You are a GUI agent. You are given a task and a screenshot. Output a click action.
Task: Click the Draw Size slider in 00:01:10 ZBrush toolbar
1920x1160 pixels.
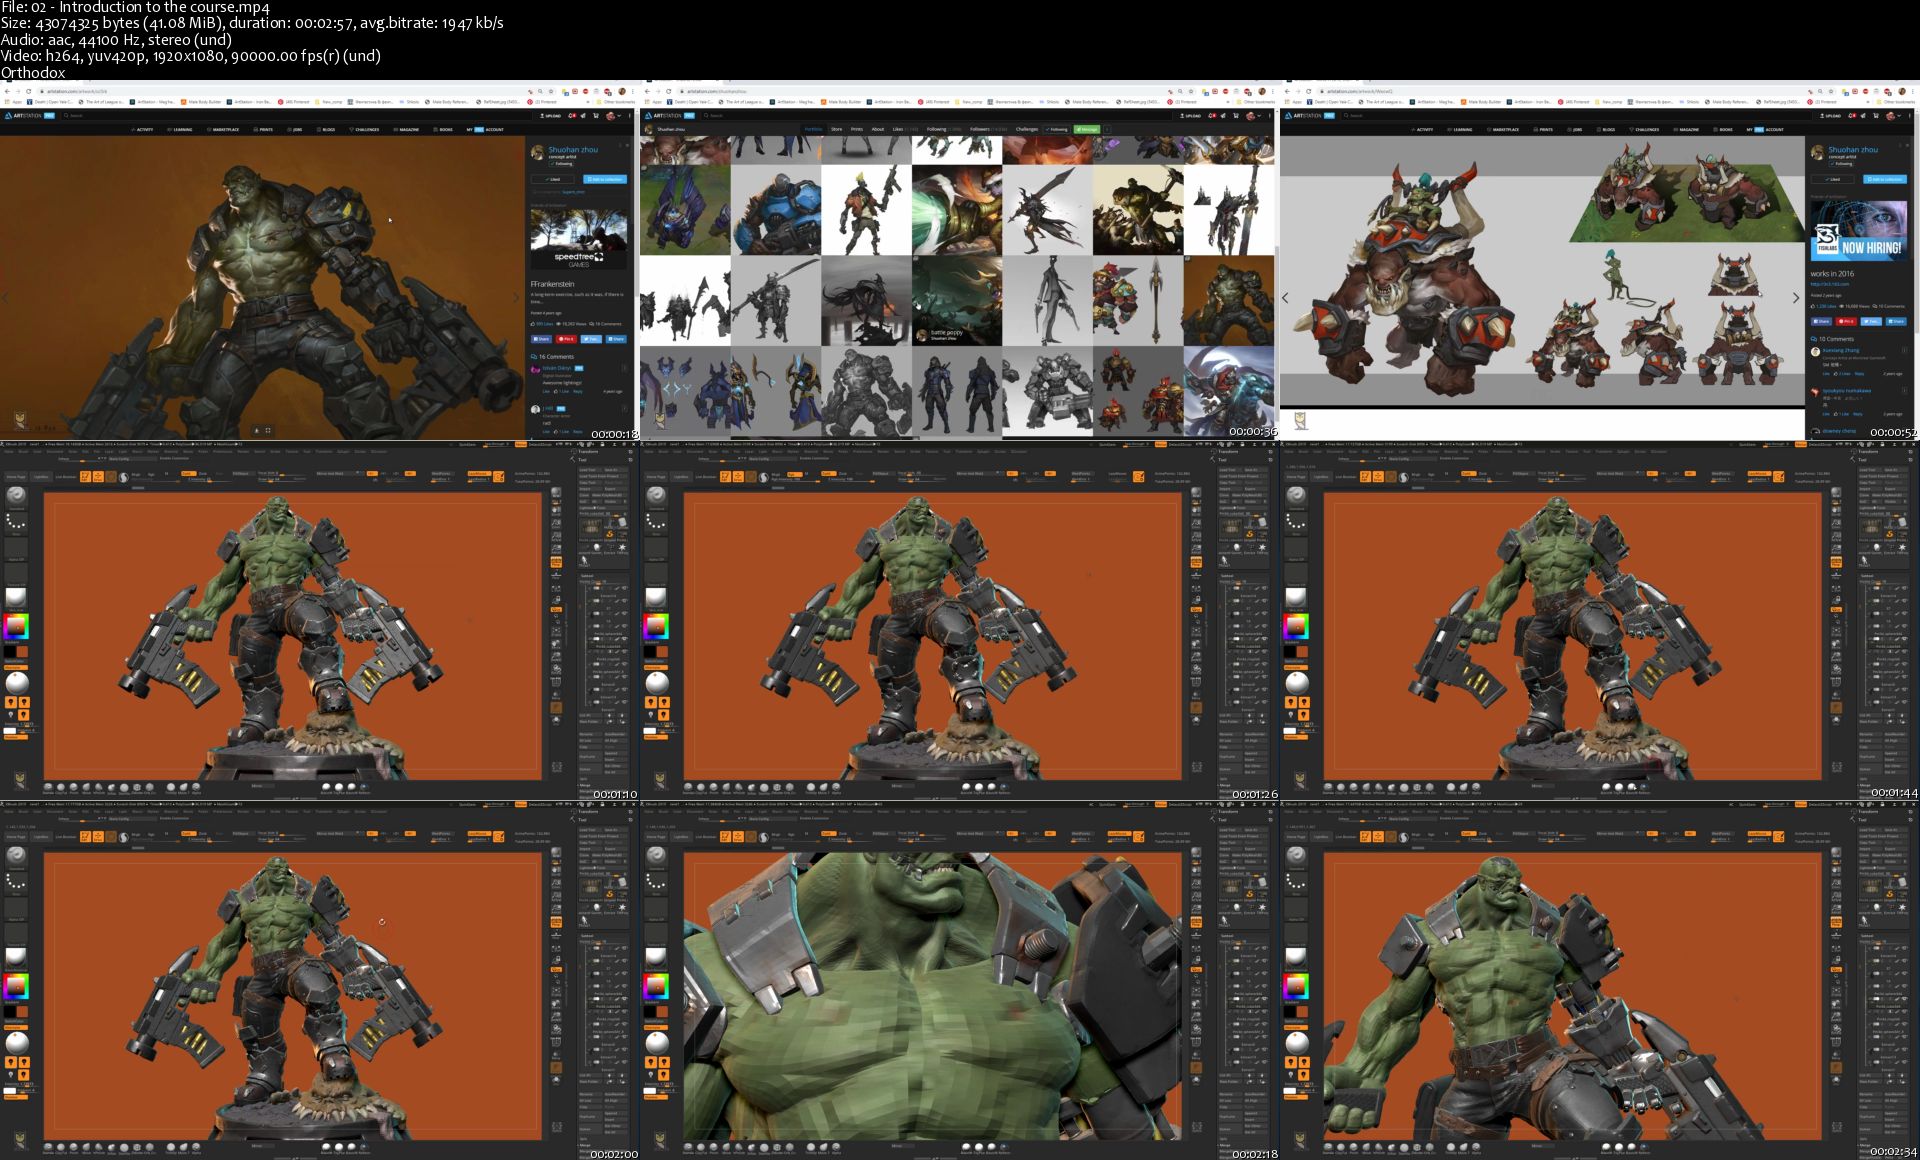click(282, 479)
